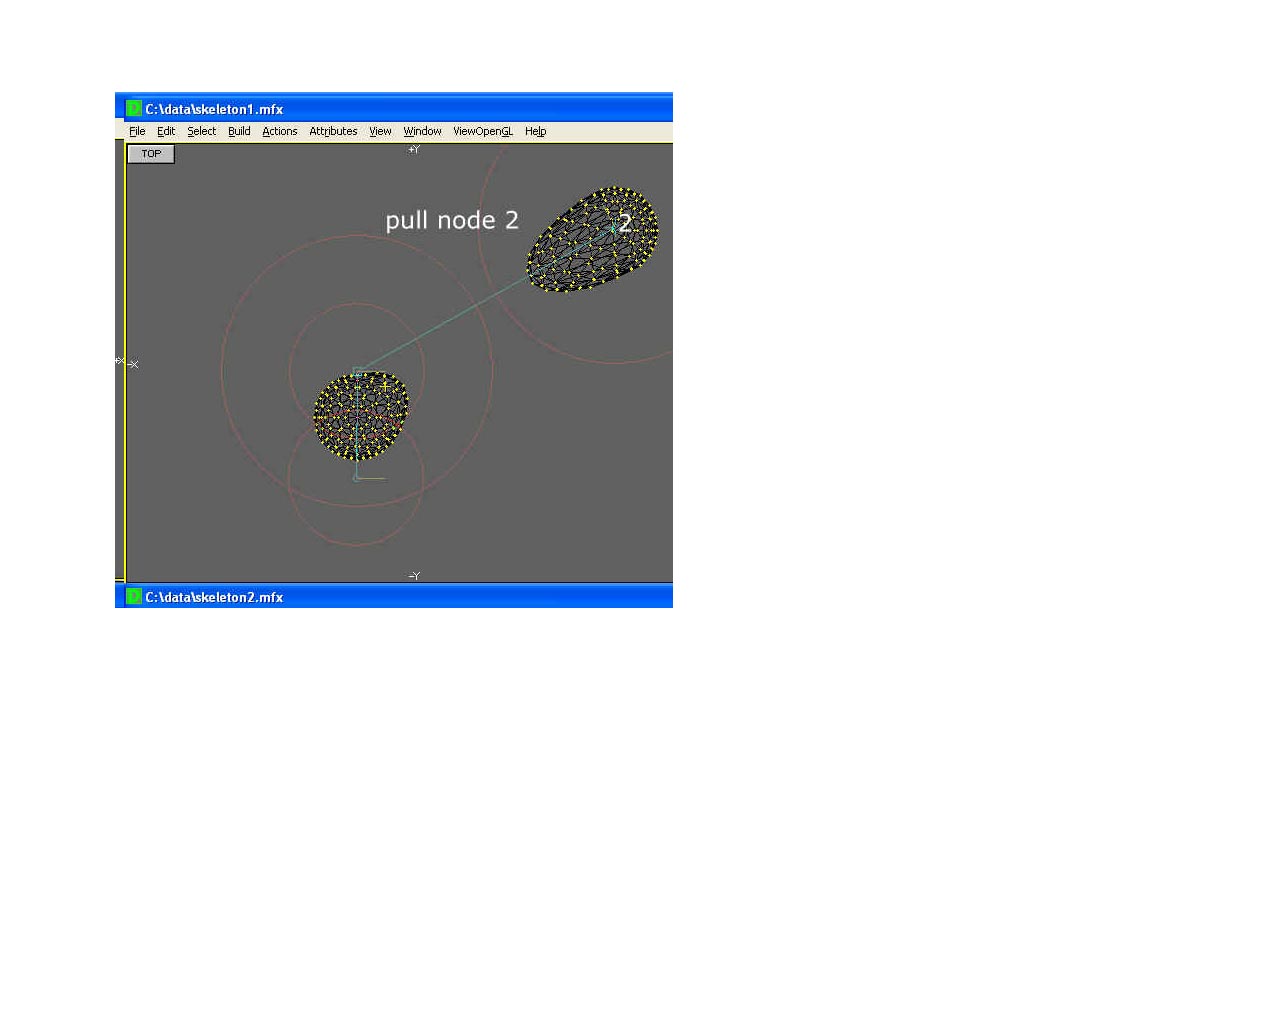
Task: Open the Select menu
Action: tap(201, 131)
